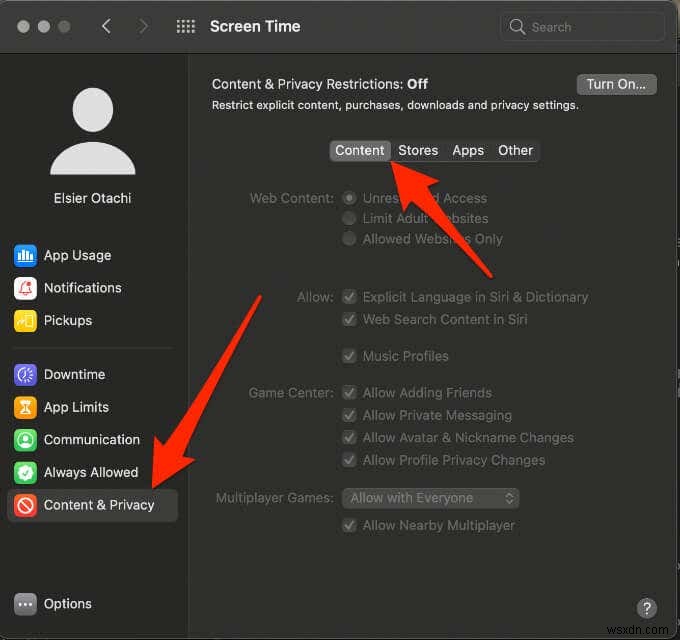Toggle Allow Nearby Multiplayer checkbox

tap(349, 526)
